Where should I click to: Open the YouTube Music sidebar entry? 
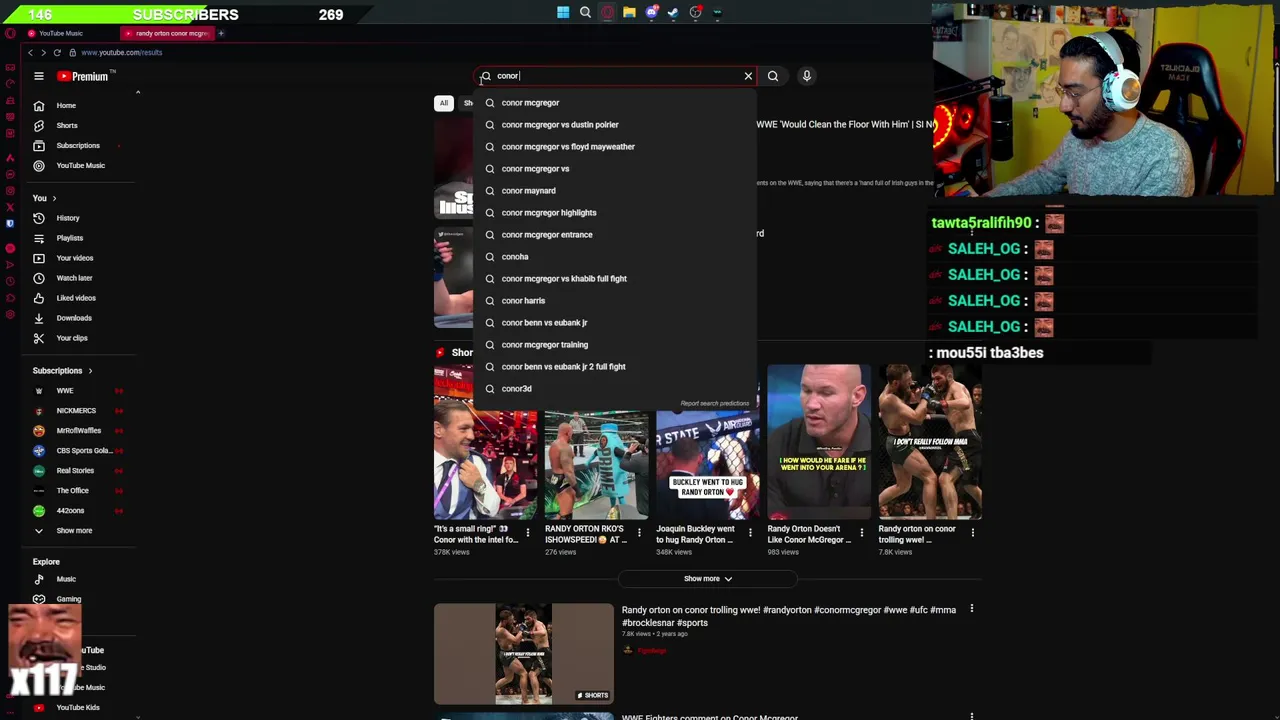(x=83, y=165)
